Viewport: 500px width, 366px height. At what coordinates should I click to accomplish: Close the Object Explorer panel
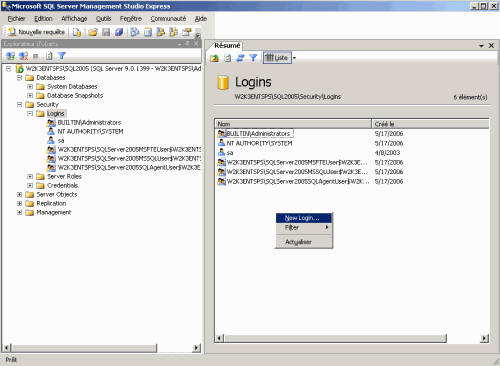pyautogui.click(x=196, y=44)
